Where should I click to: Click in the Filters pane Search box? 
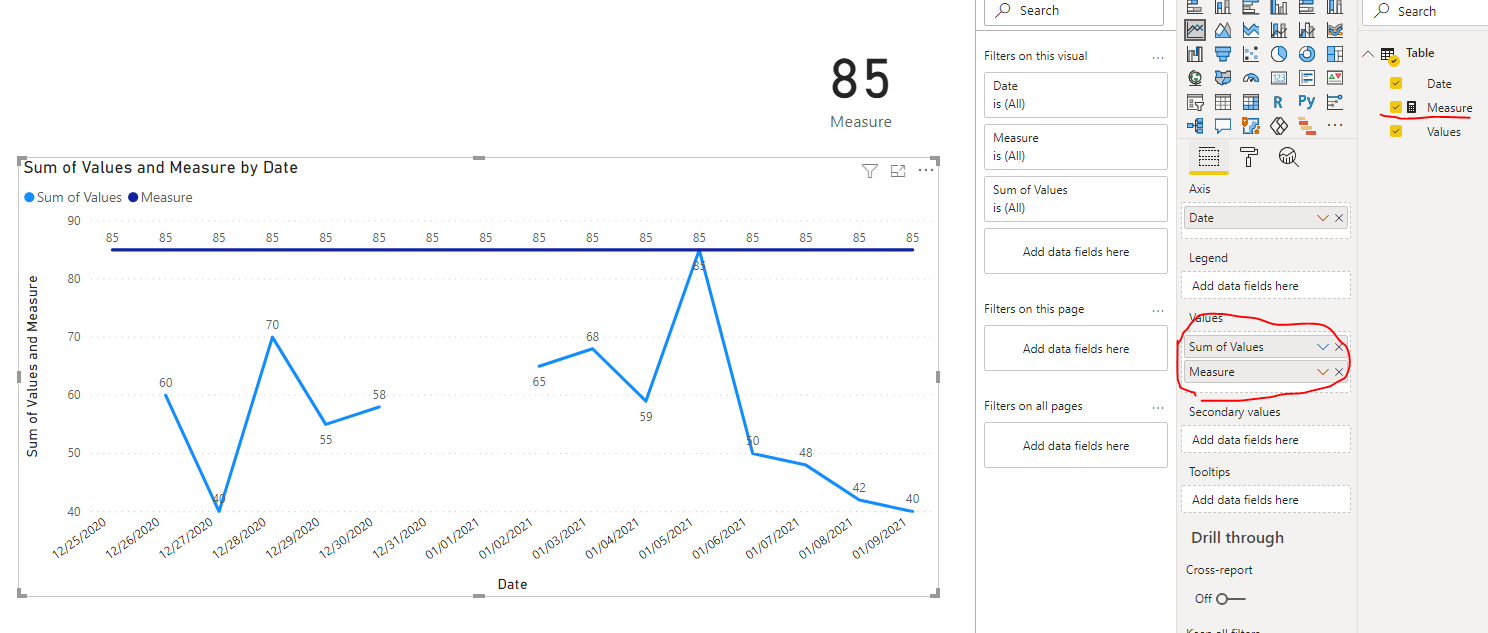tap(1074, 11)
